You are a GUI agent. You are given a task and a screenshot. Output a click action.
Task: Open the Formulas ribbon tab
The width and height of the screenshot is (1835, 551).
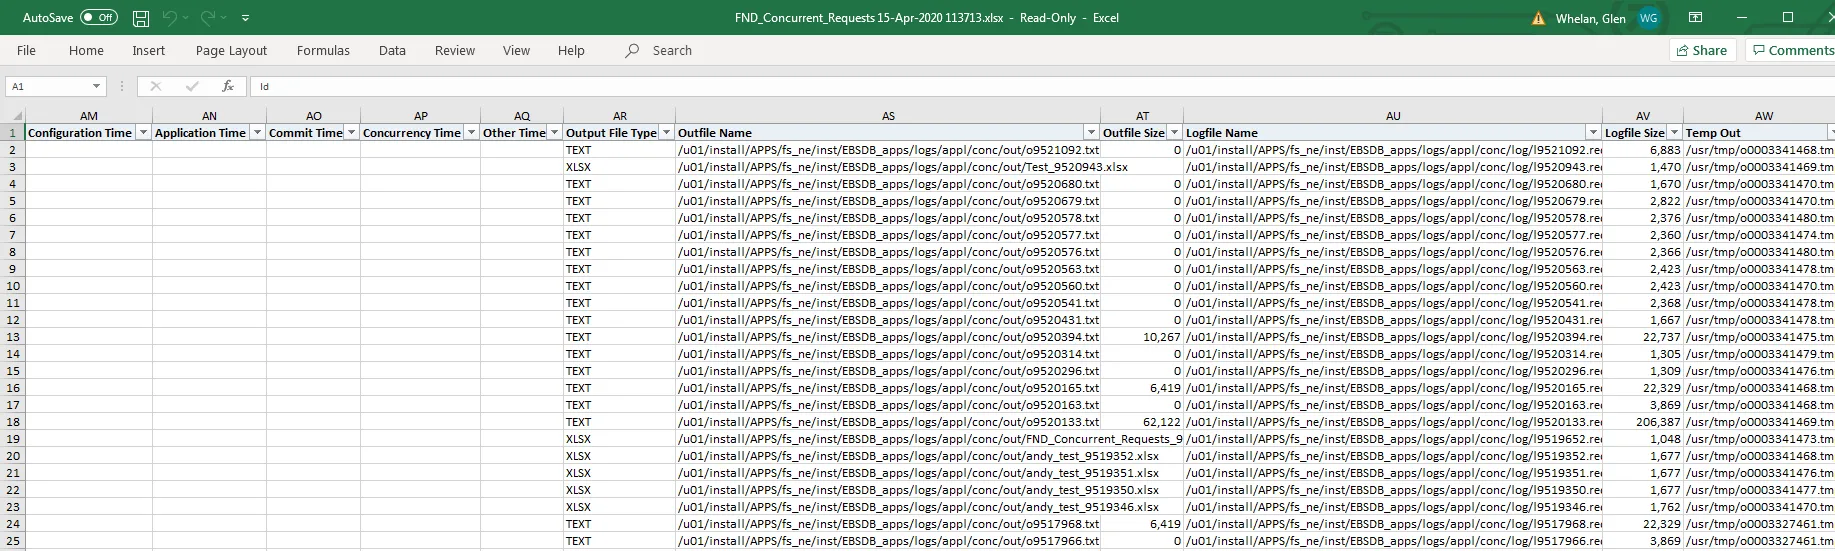(323, 51)
